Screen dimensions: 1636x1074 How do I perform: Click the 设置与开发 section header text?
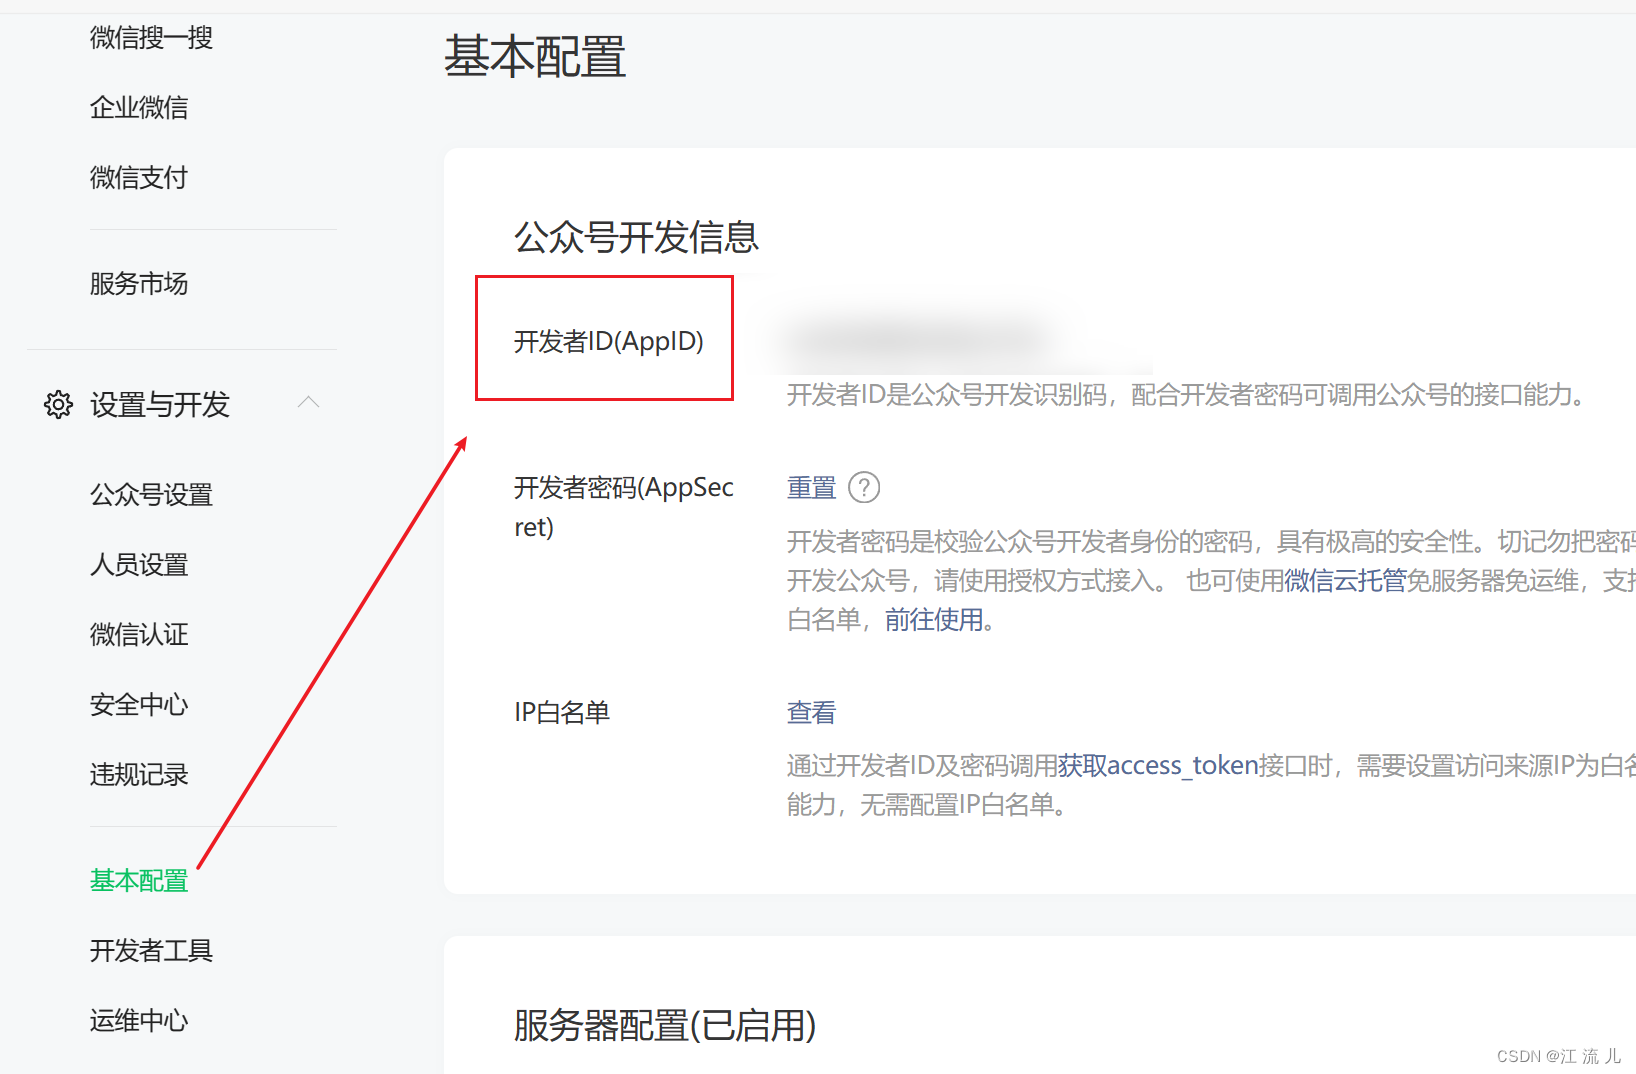point(160,405)
